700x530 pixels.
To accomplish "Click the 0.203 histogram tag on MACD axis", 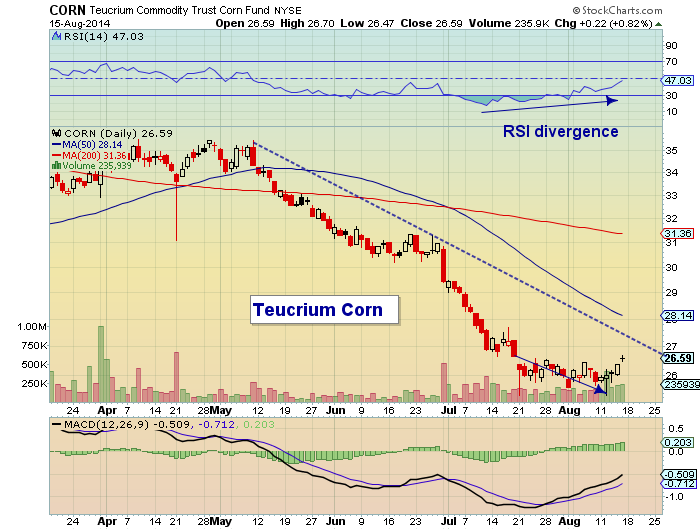I will 677,442.
